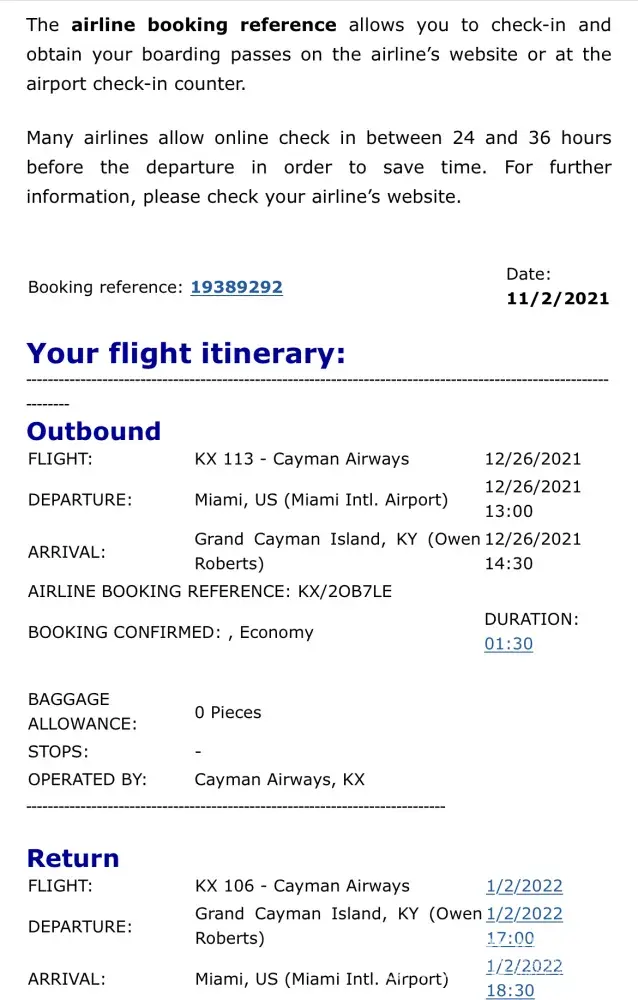
Task: Click the booking date 11/2/2021
Action: pos(557,298)
